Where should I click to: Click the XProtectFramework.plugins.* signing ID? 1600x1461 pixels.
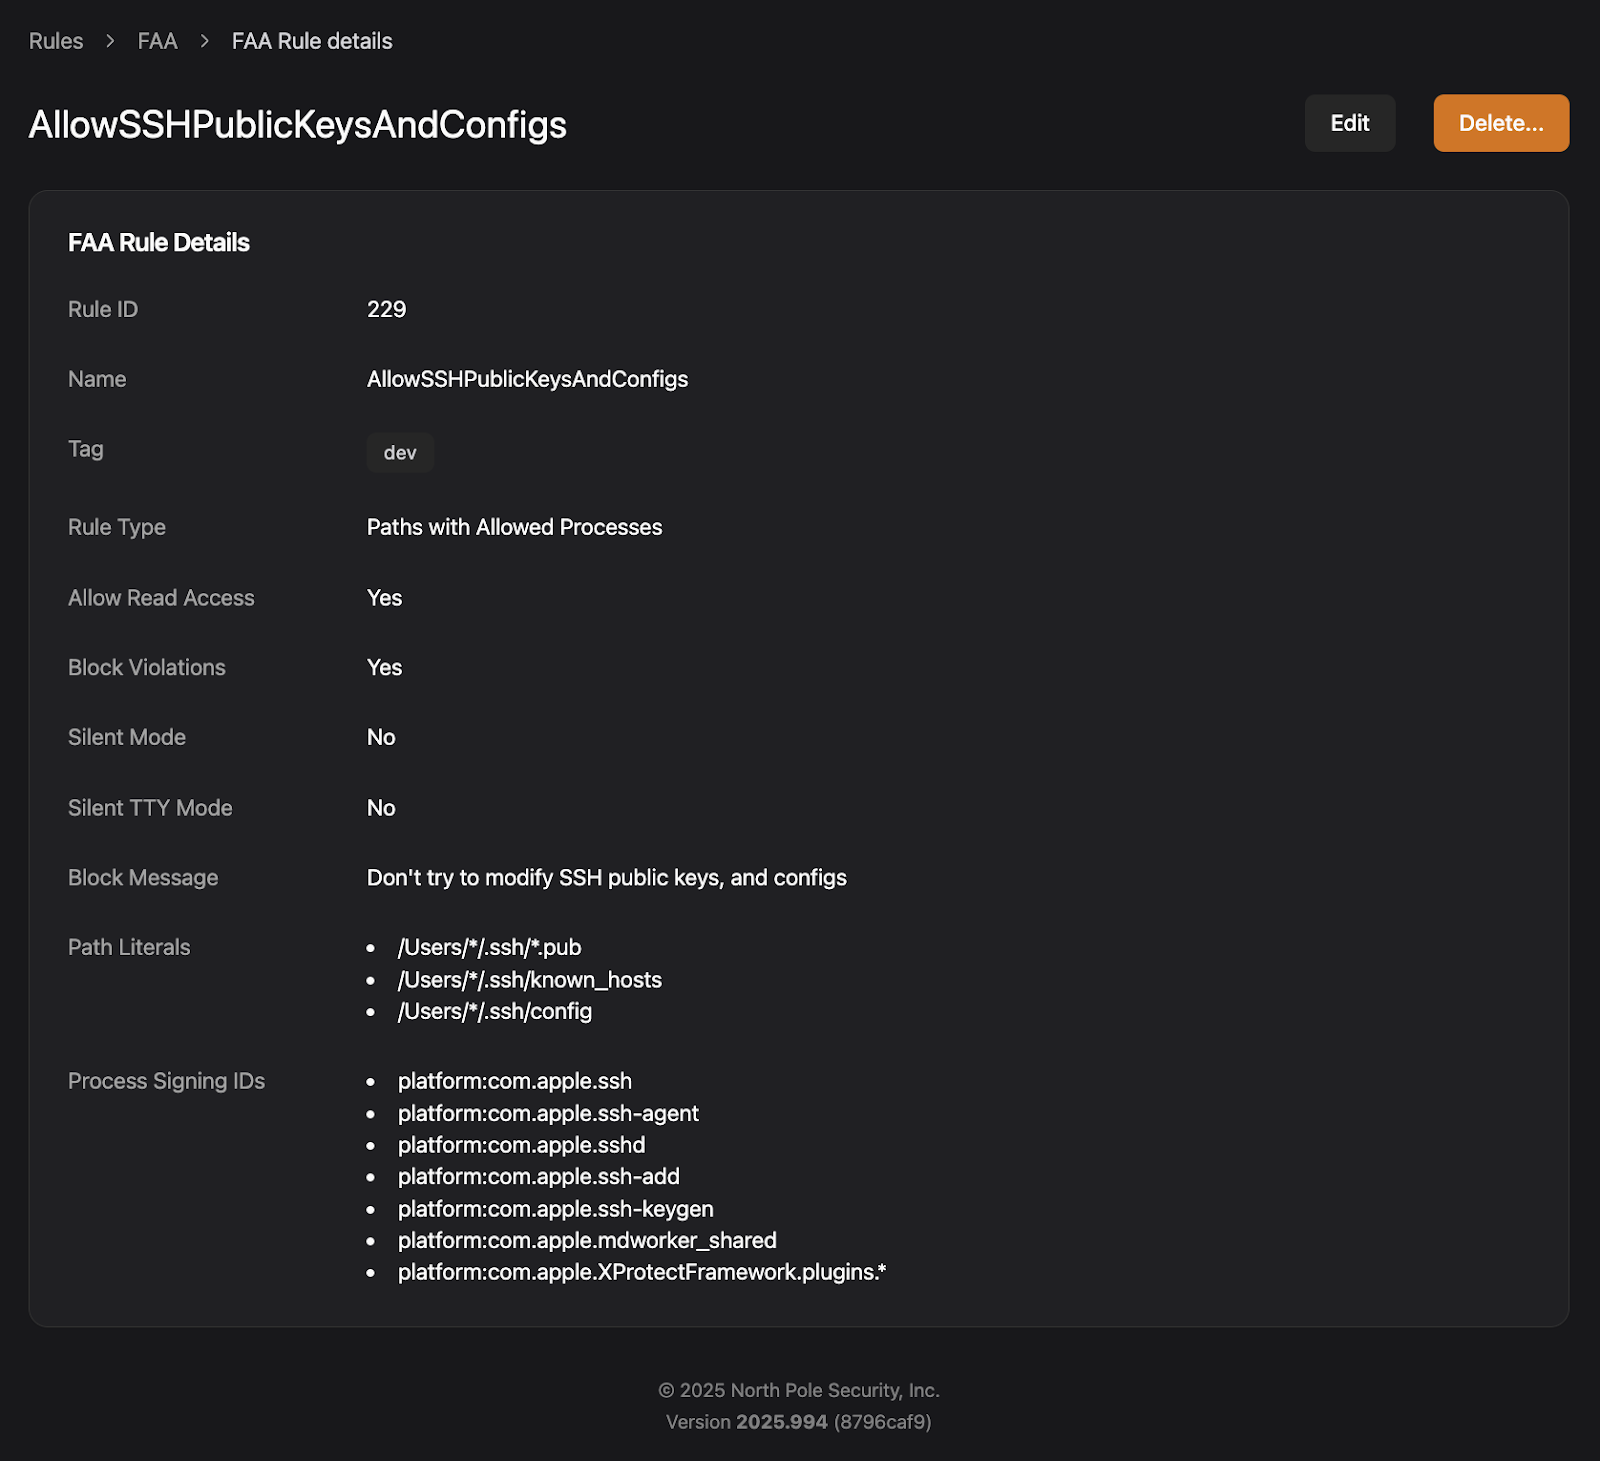(x=641, y=1272)
